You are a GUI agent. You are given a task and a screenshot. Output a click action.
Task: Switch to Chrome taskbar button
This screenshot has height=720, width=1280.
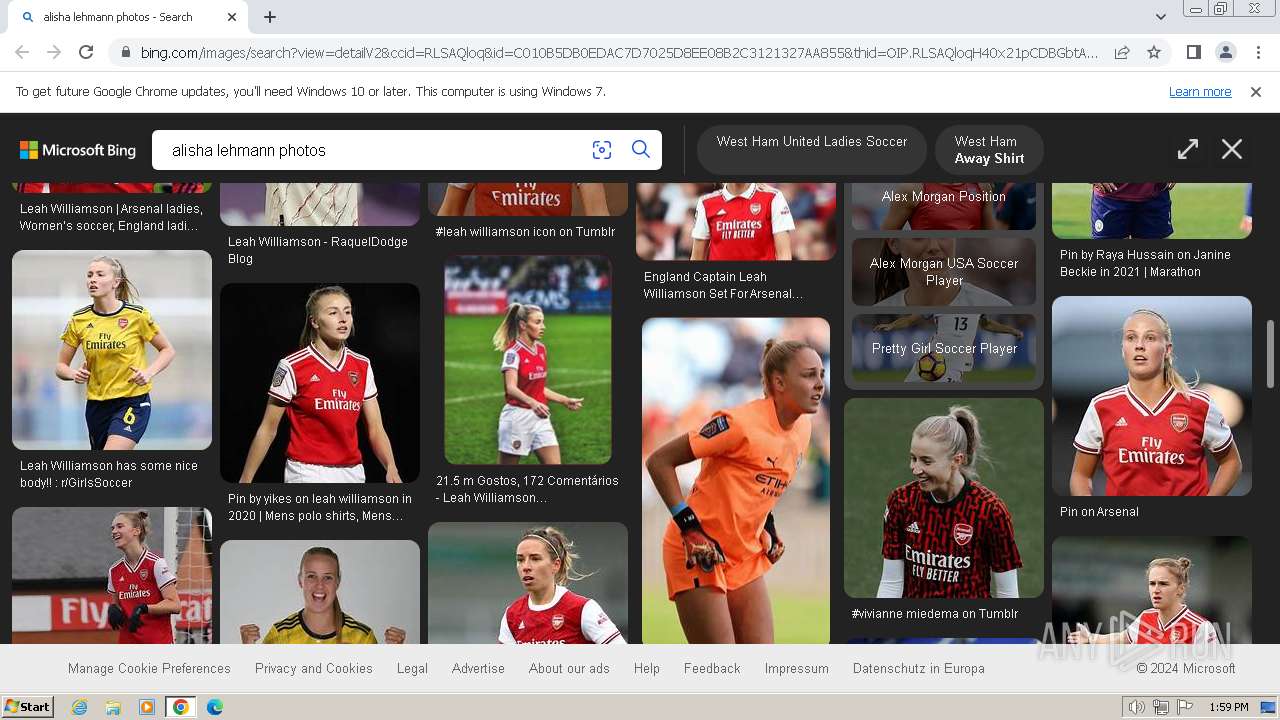(181, 707)
